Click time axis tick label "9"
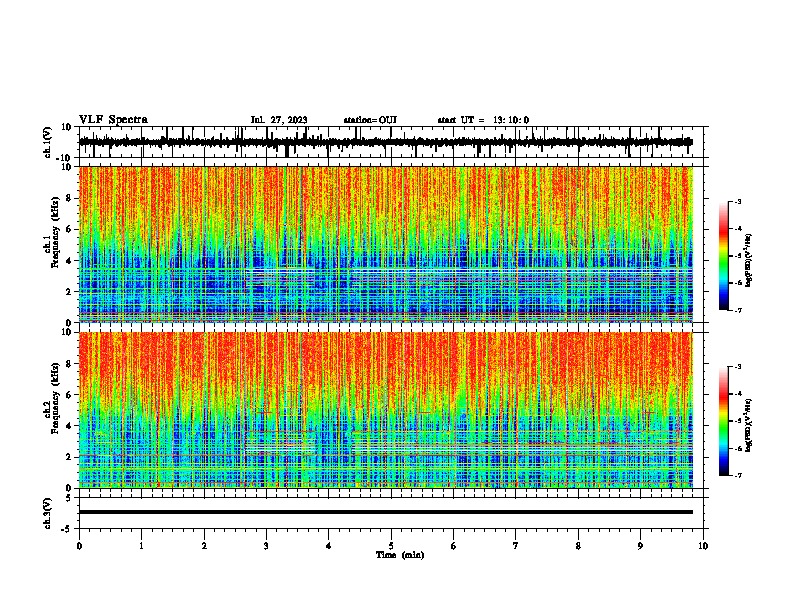Screen dimensions: 792x612 (x=640, y=546)
